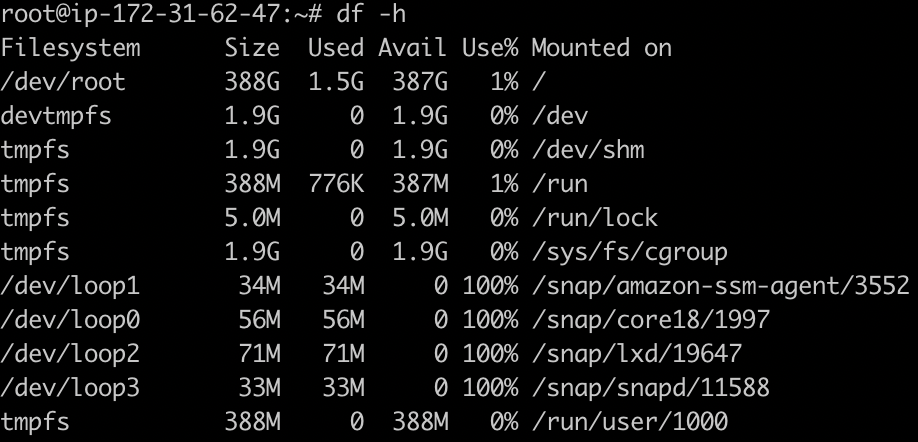918x442 pixels.
Task: Click the Mounted on column header
Action: click(x=601, y=48)
